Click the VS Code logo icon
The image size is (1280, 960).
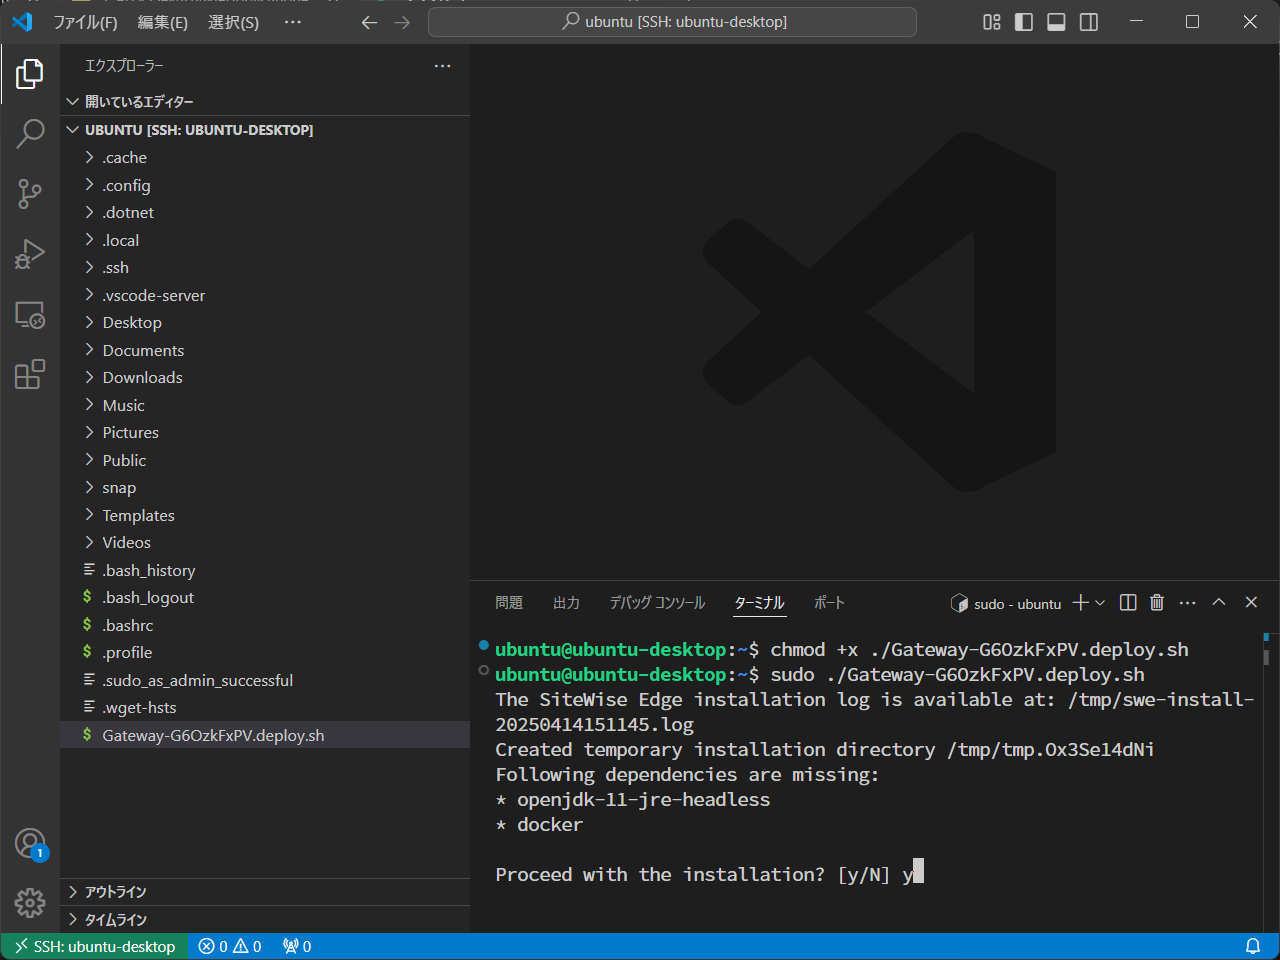coord(22,21)
